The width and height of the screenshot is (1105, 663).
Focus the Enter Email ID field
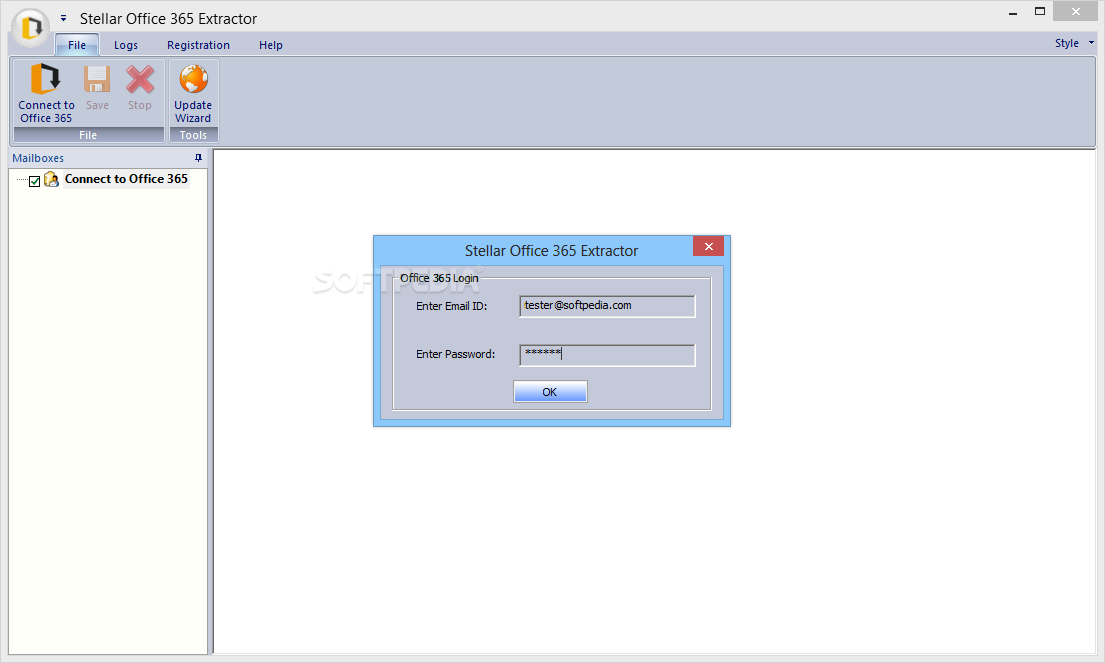607,306
